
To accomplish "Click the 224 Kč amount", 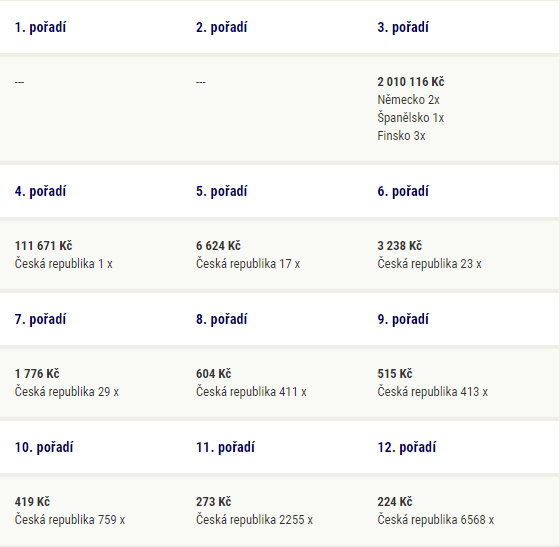I will tap(395, 502).
